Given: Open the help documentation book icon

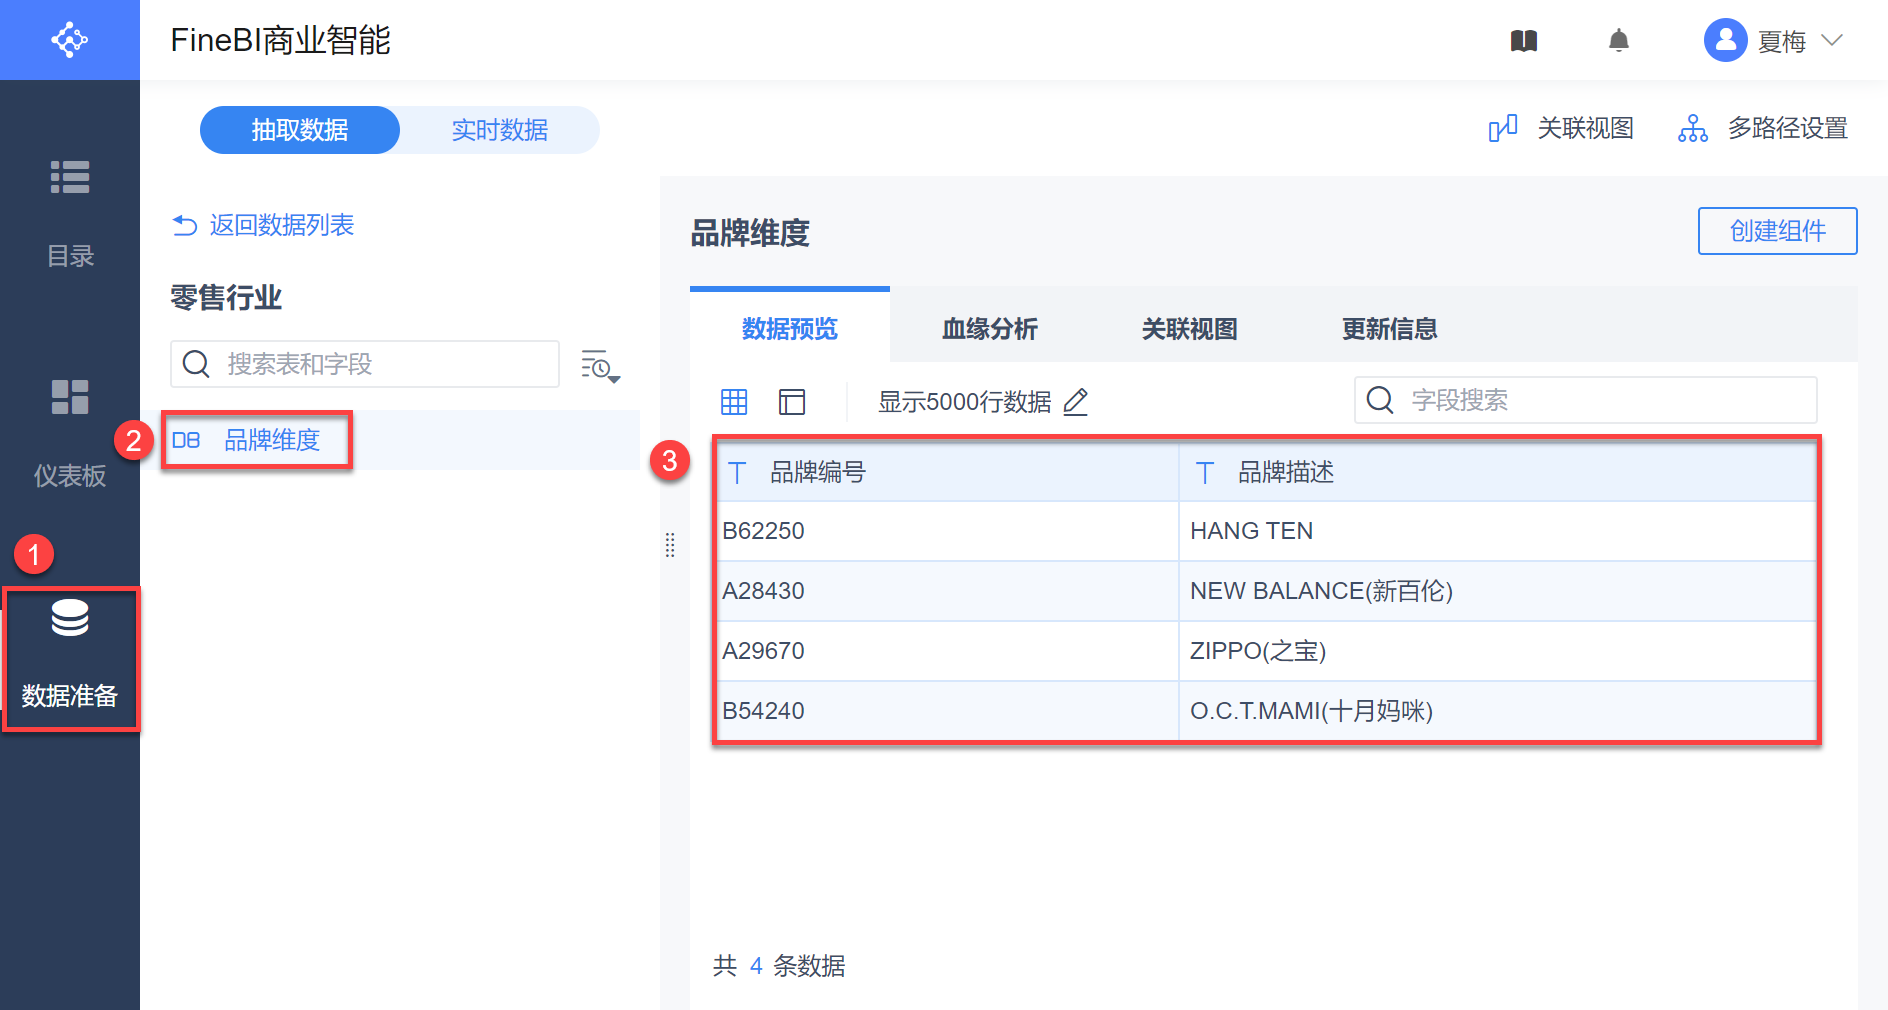Looking at the screenshot, I should pyautogui.click(x=1523, y=41).
